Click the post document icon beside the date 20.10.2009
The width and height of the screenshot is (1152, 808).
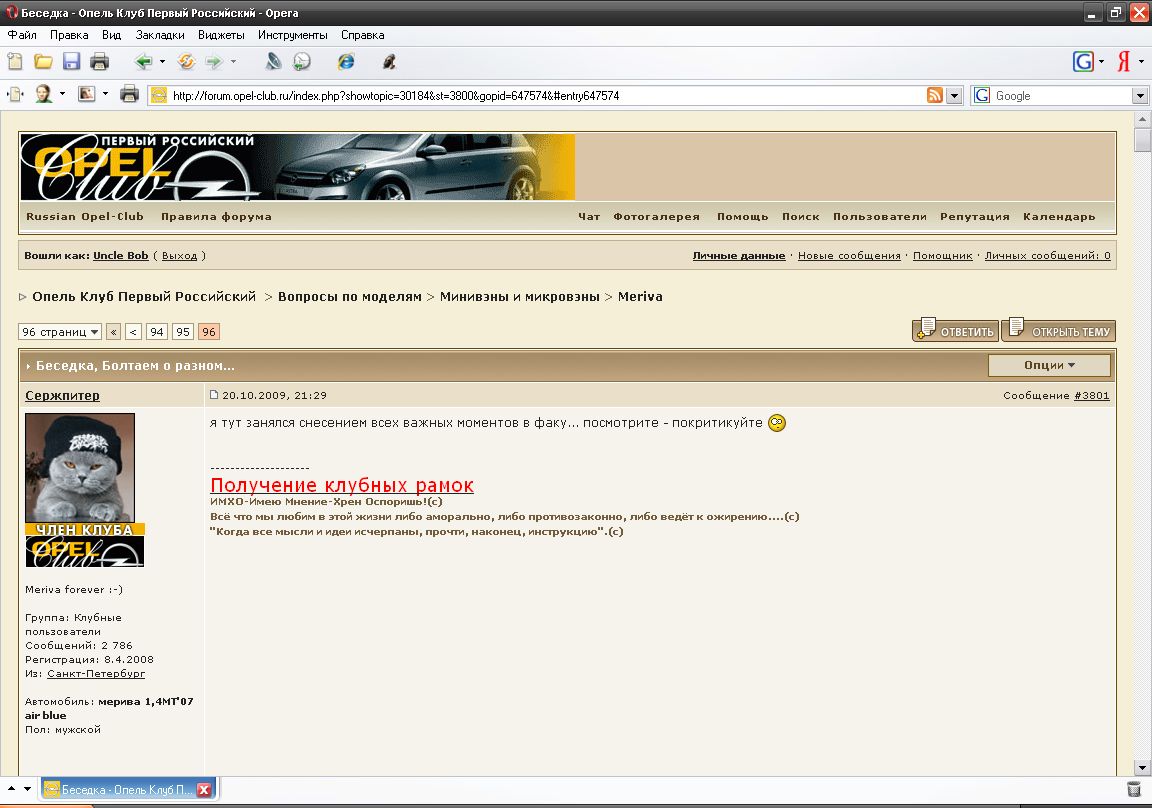214,395
